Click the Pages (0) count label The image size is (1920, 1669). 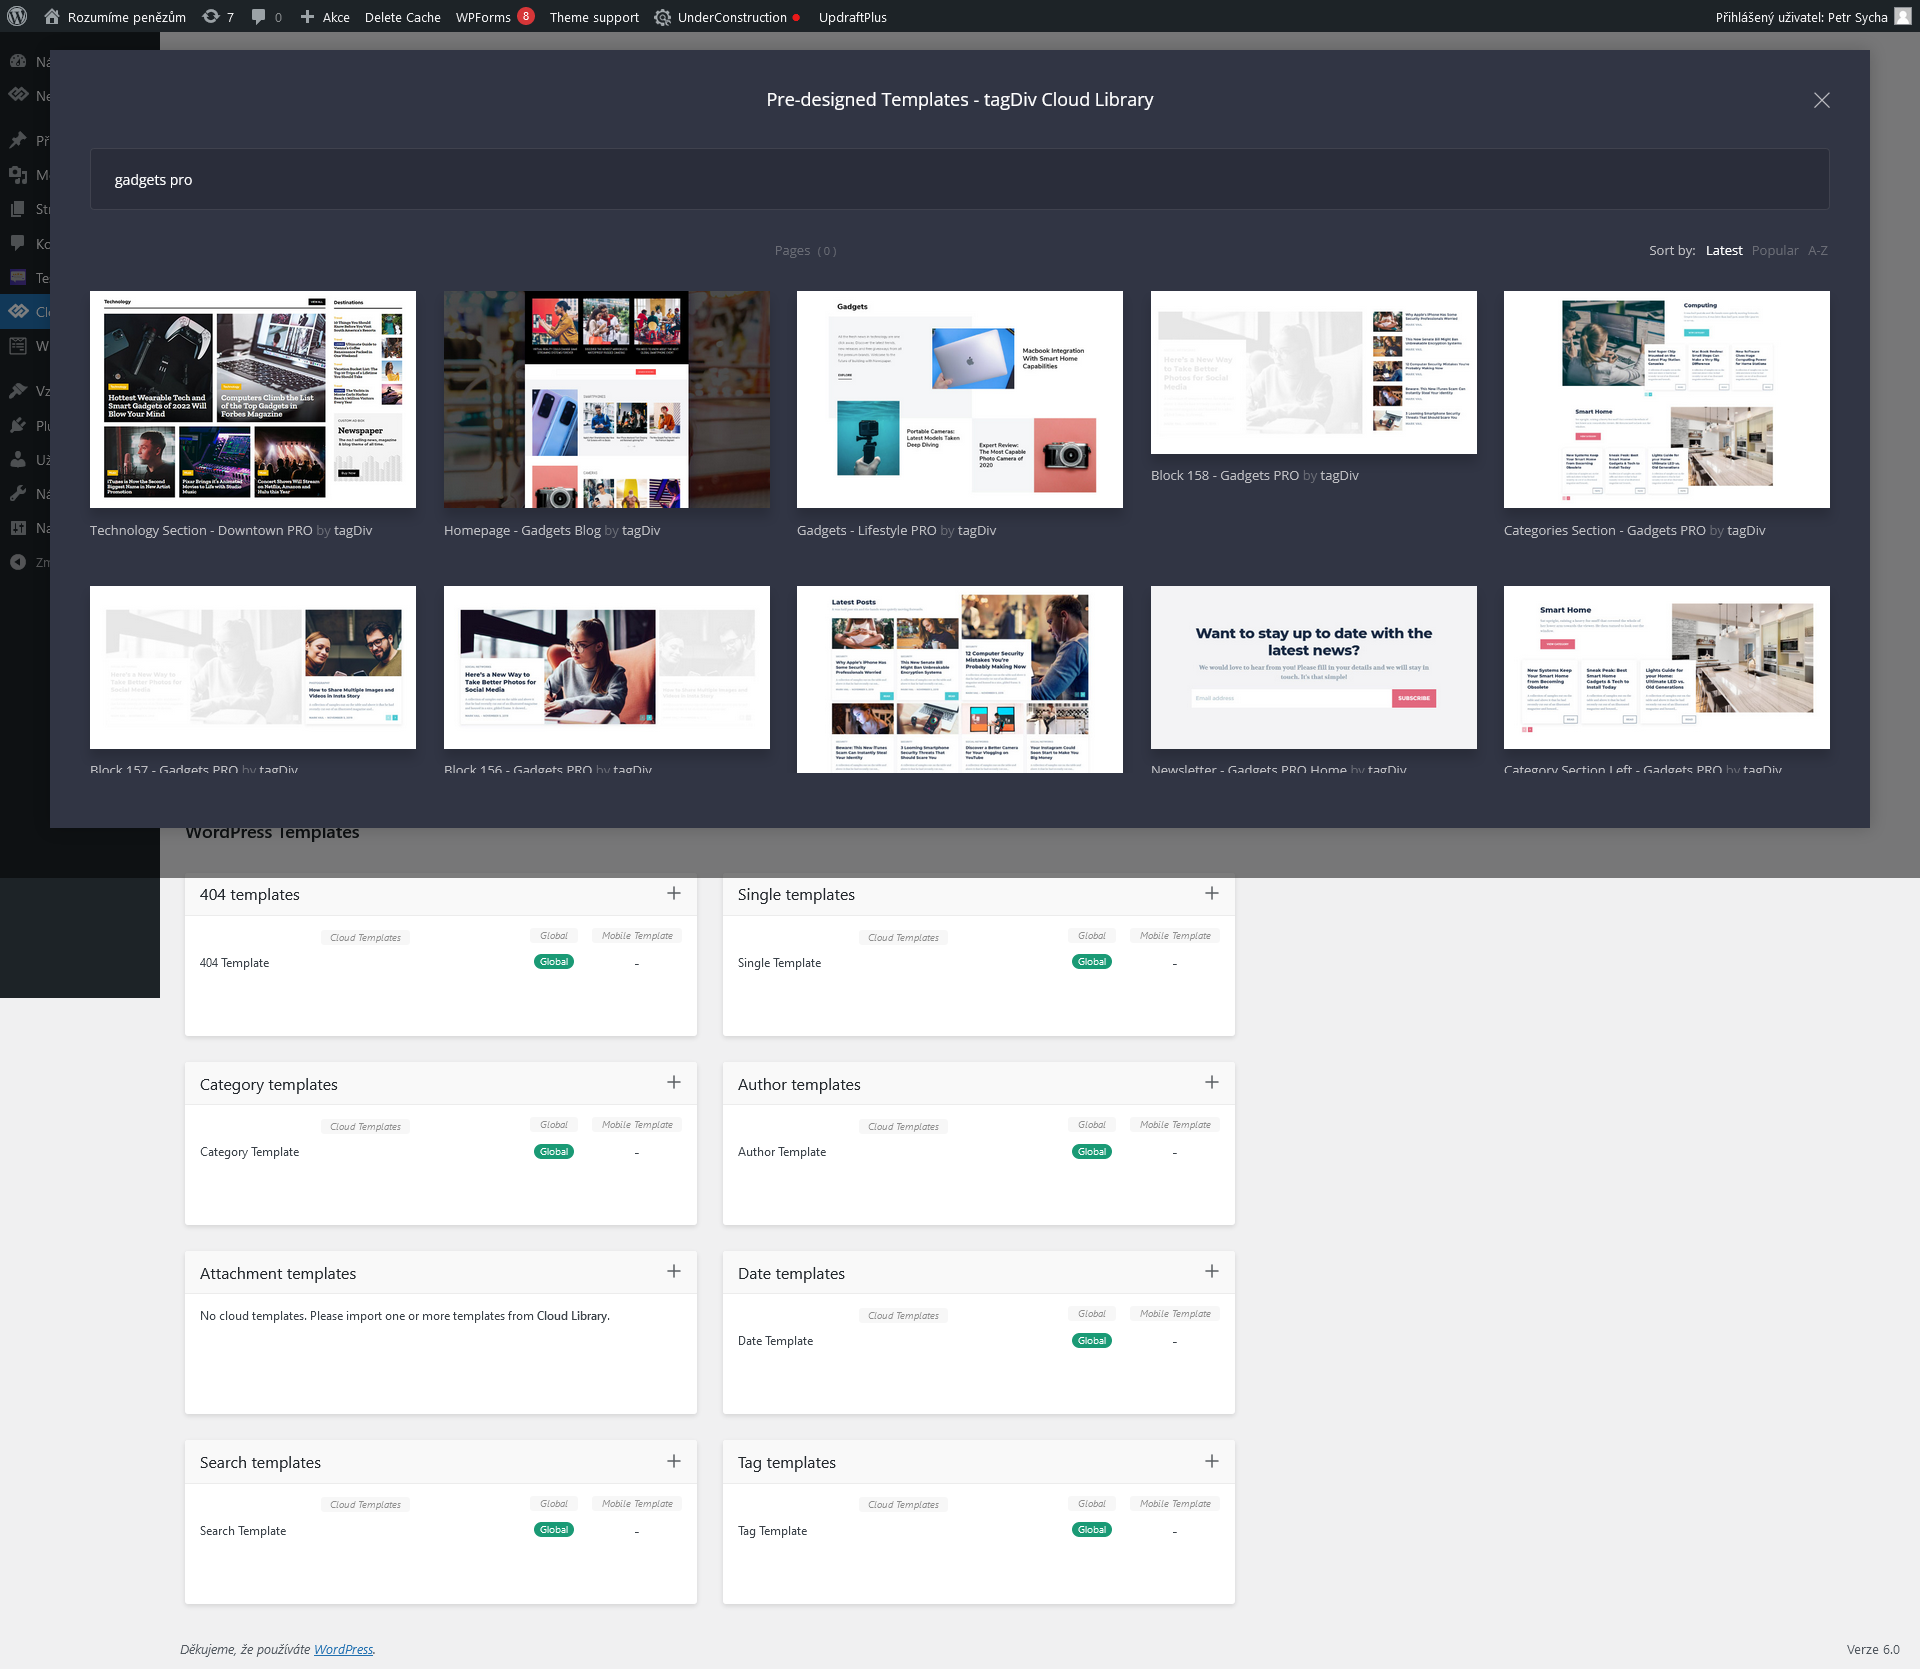805,251
